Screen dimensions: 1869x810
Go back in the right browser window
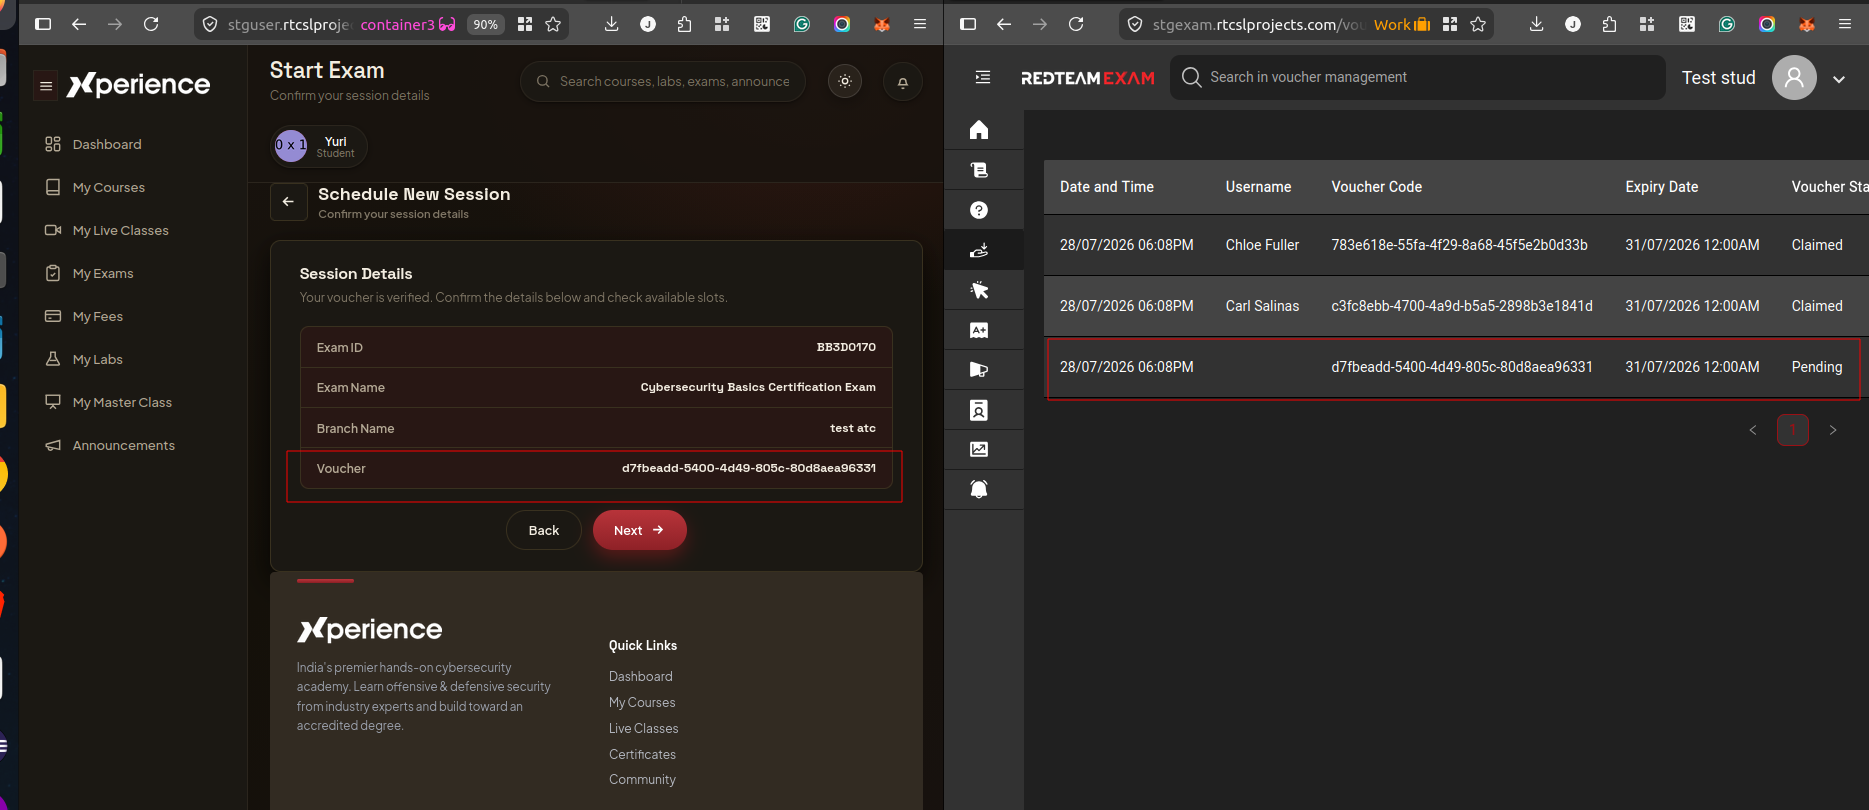[x=1004, y=24]
